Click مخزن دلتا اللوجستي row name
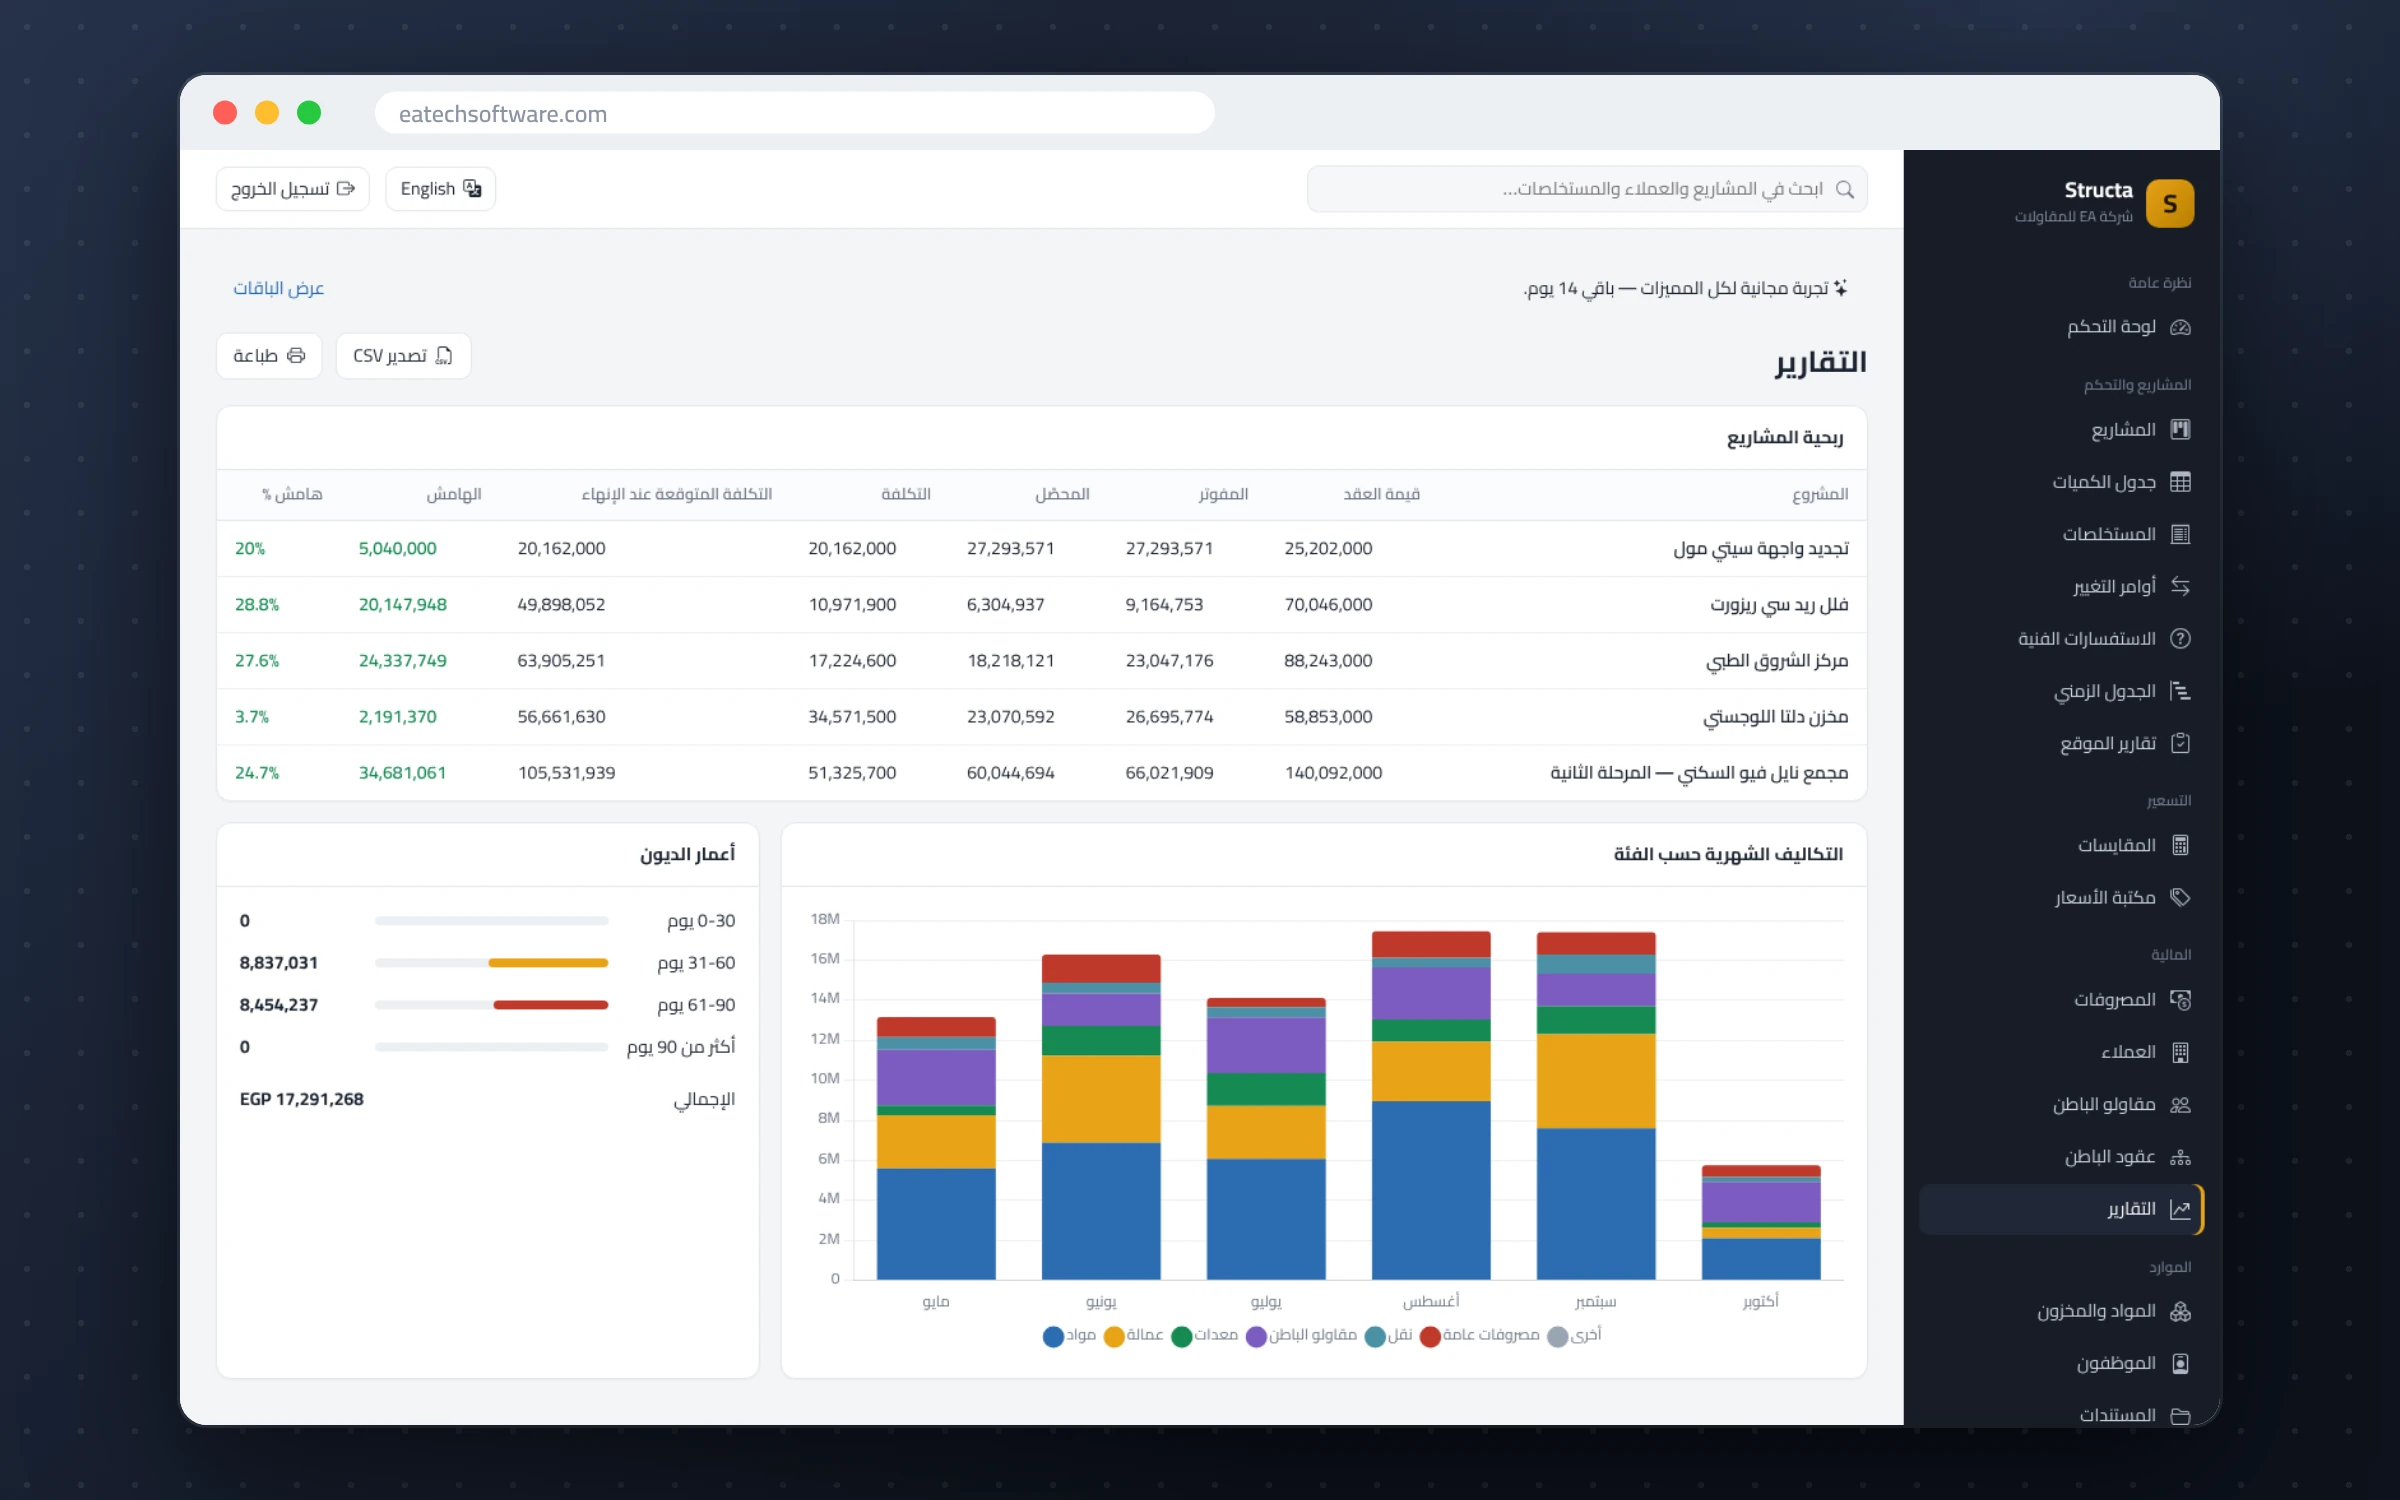Viewport: 2400px width, 1500px height. click(x=1776, y=716)
